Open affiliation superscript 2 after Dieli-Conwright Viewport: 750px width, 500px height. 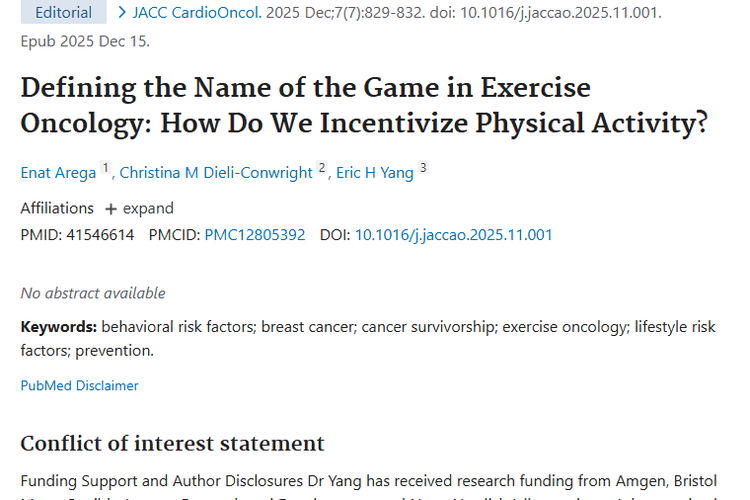click(322, 169)
